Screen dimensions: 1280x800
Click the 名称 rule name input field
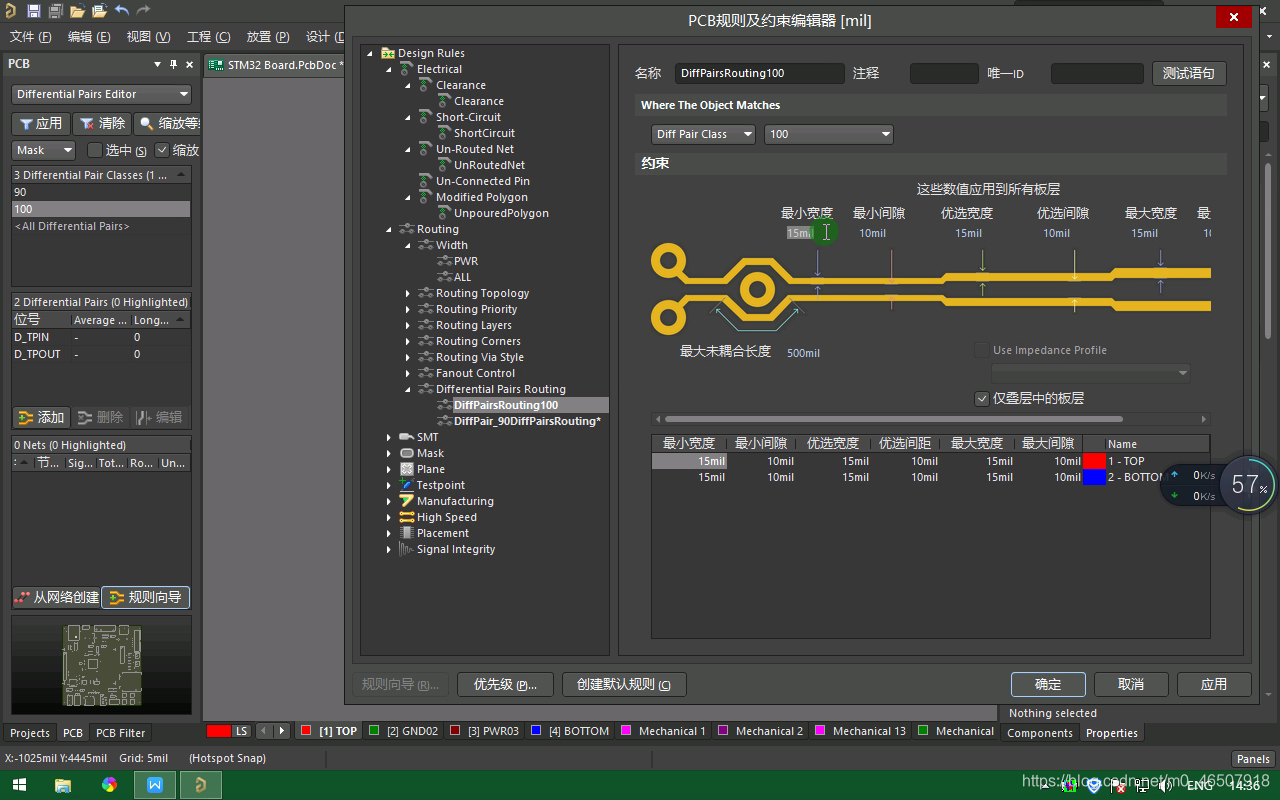coord(760,73)
